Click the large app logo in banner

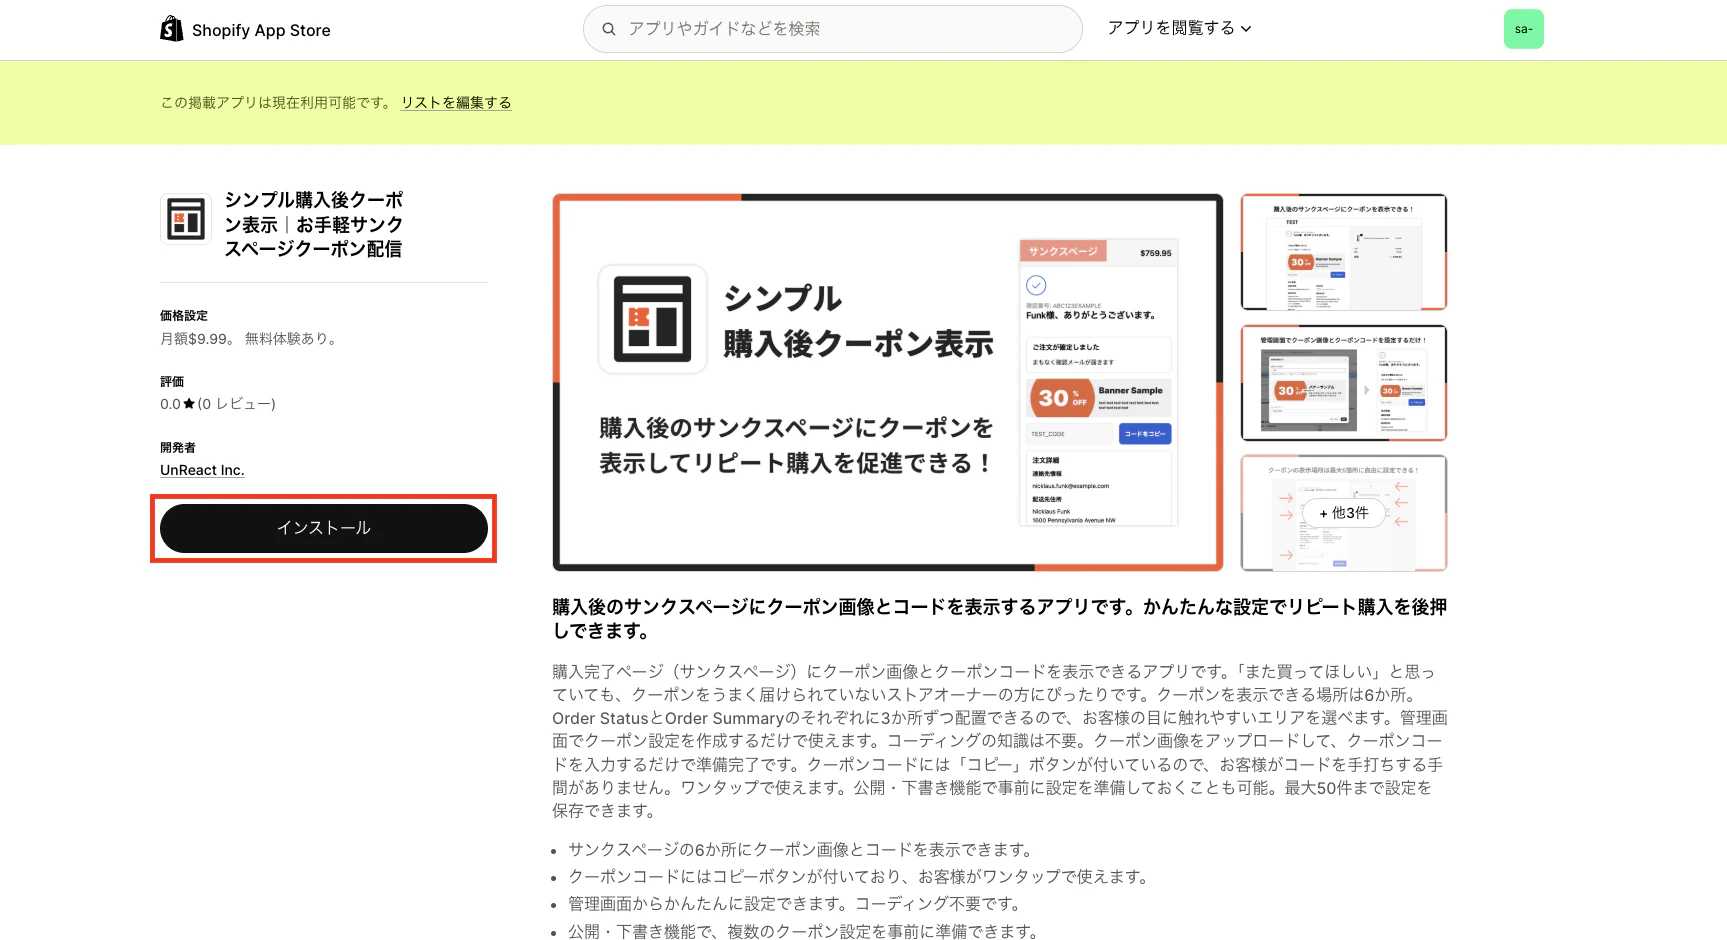[653, 319]
